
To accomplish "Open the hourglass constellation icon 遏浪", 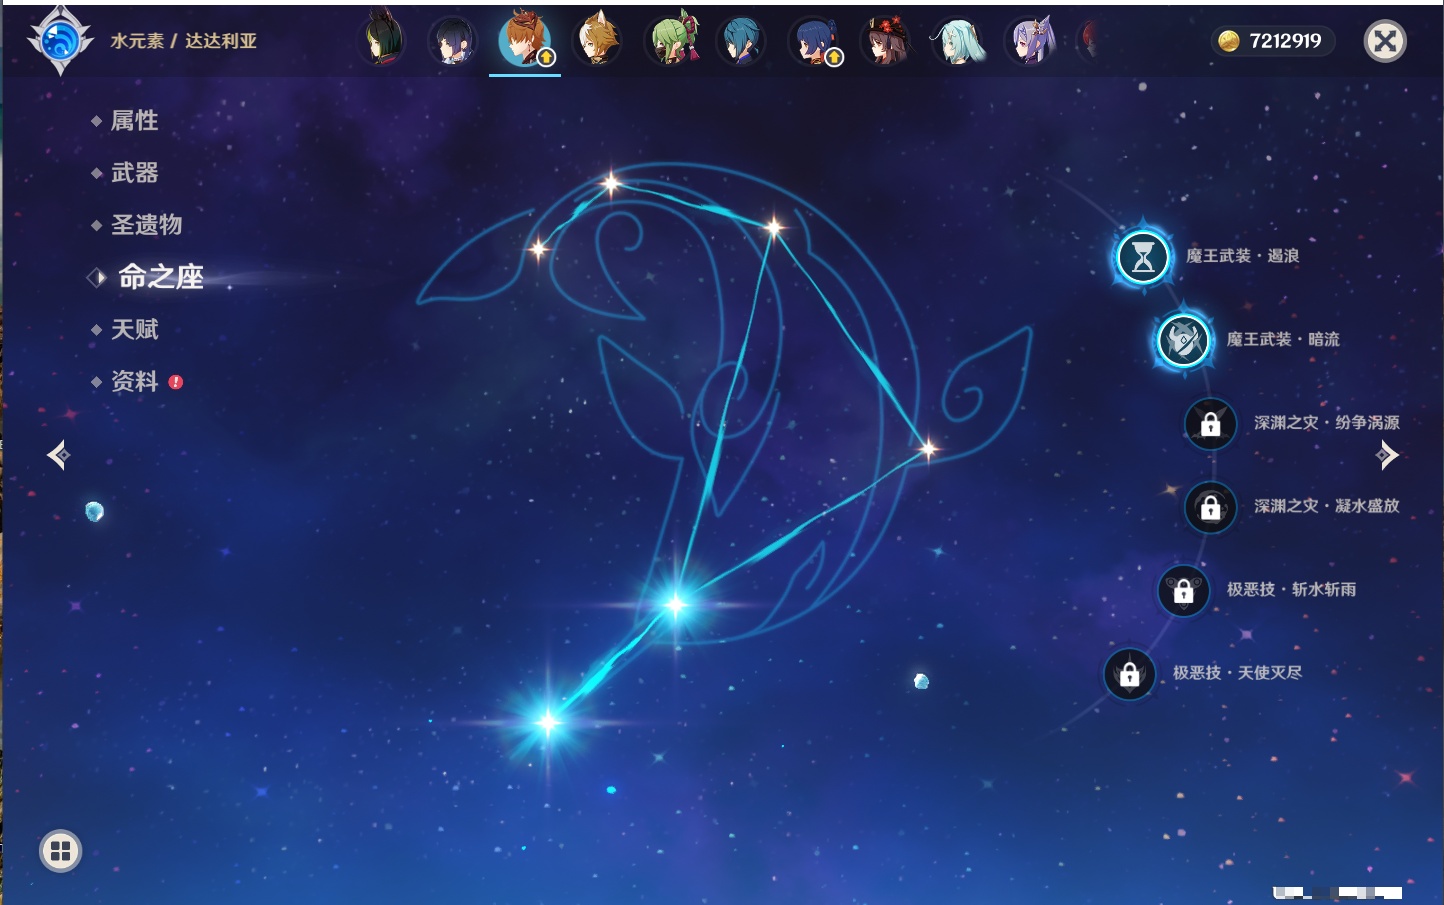I will coord(1143,257).
